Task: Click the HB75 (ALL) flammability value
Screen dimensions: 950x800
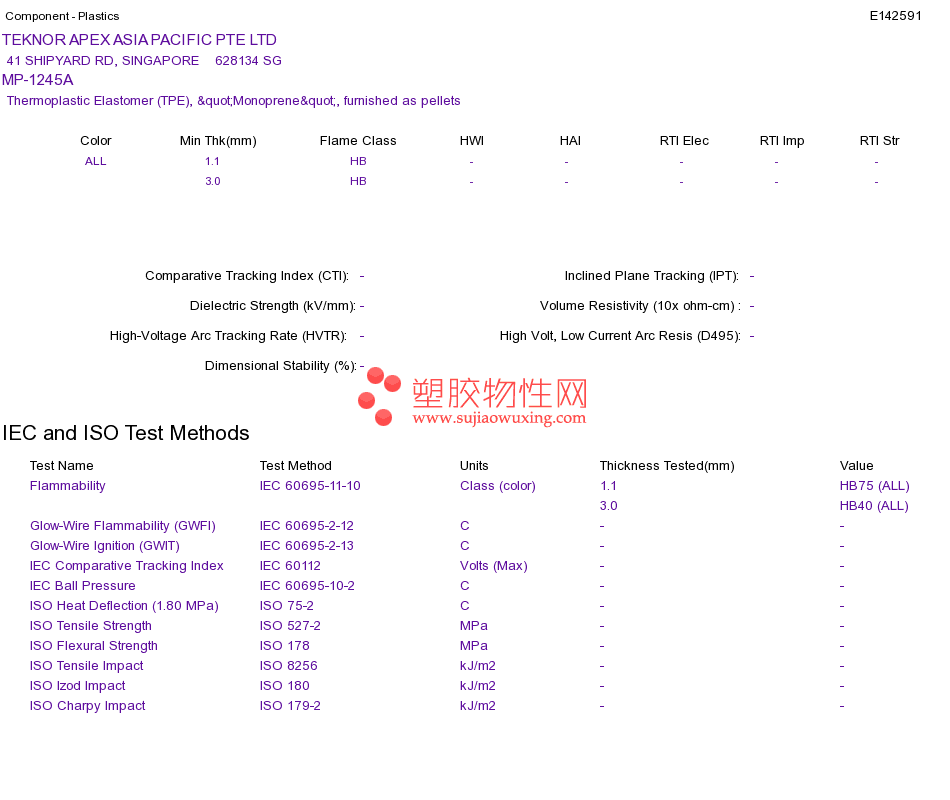Action: point(874,486)
